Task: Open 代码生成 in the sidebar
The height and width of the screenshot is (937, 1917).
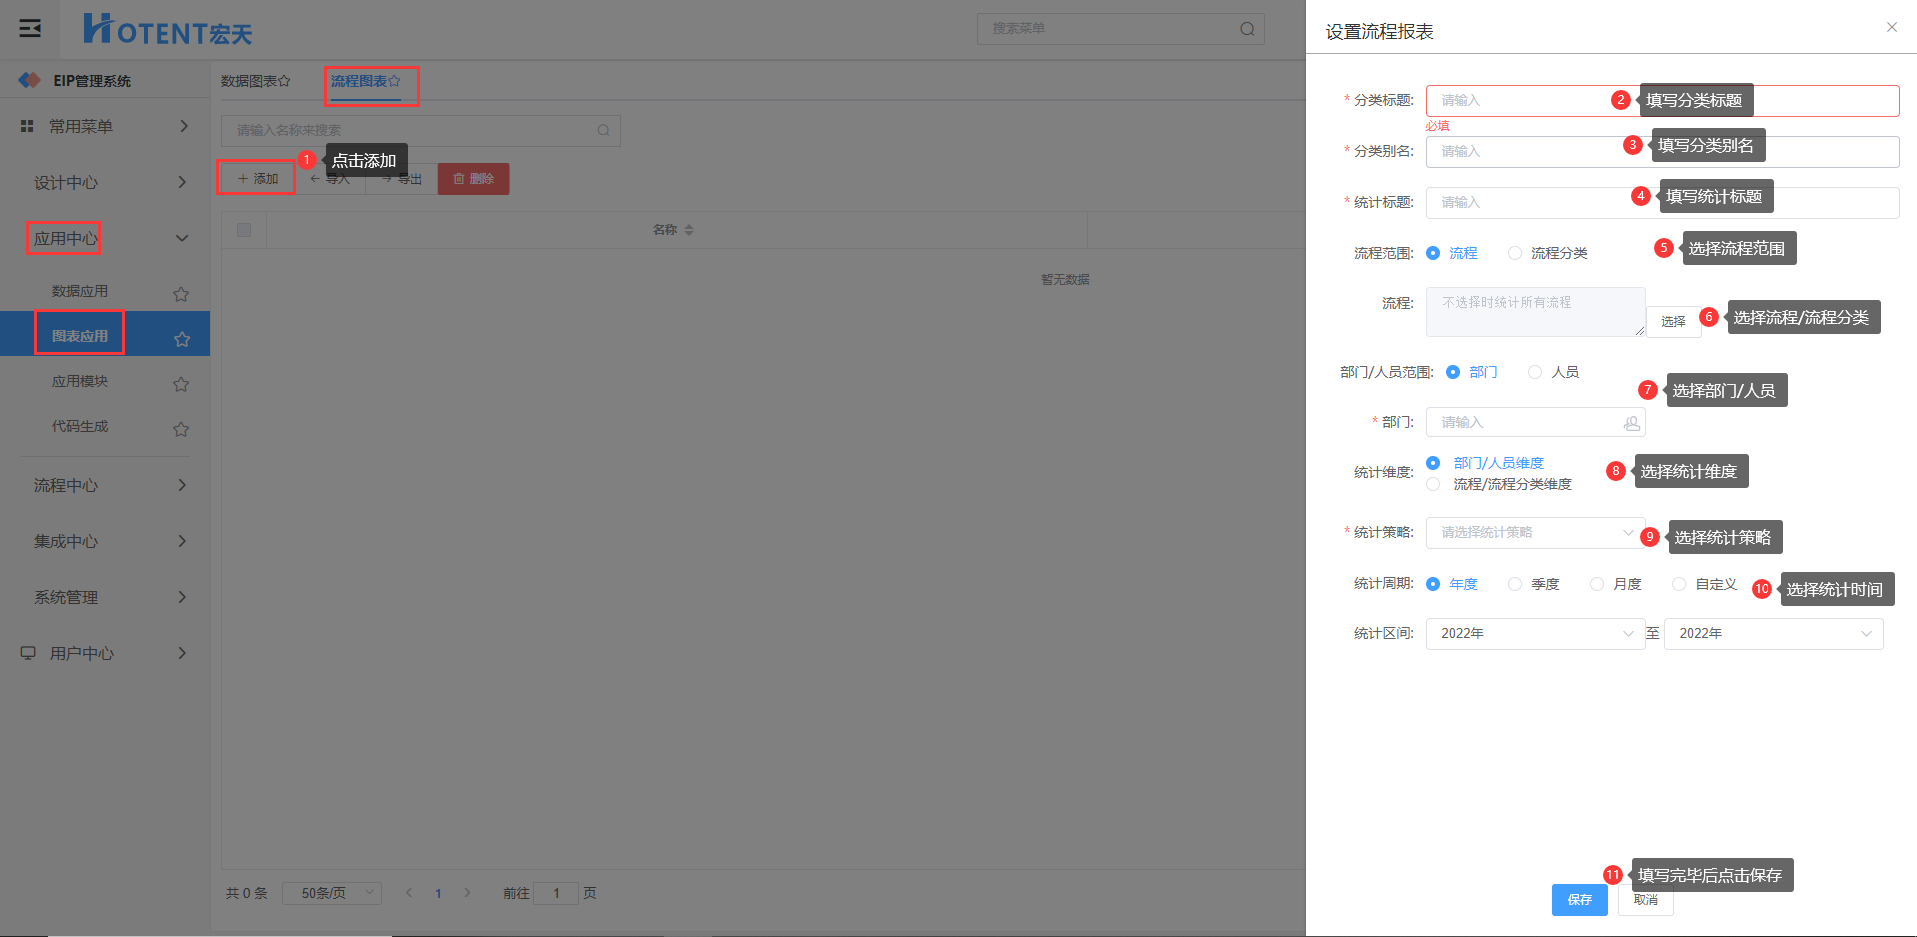Action: 80,426
